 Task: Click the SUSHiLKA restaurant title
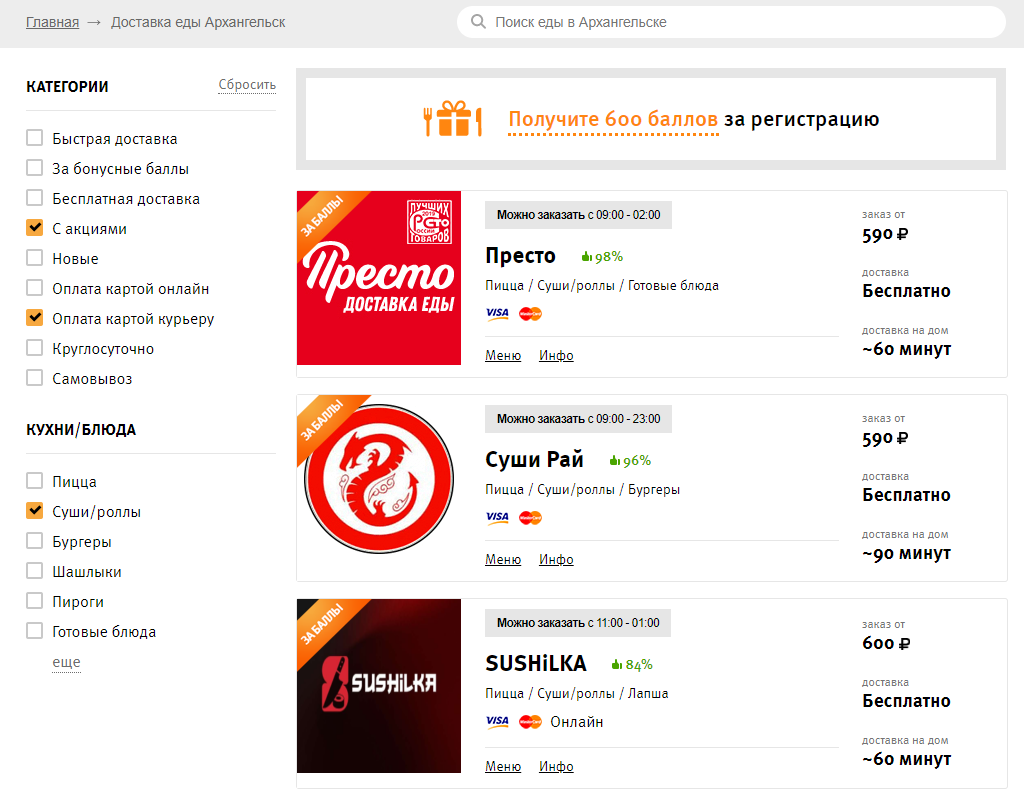(x=536, y=663)
